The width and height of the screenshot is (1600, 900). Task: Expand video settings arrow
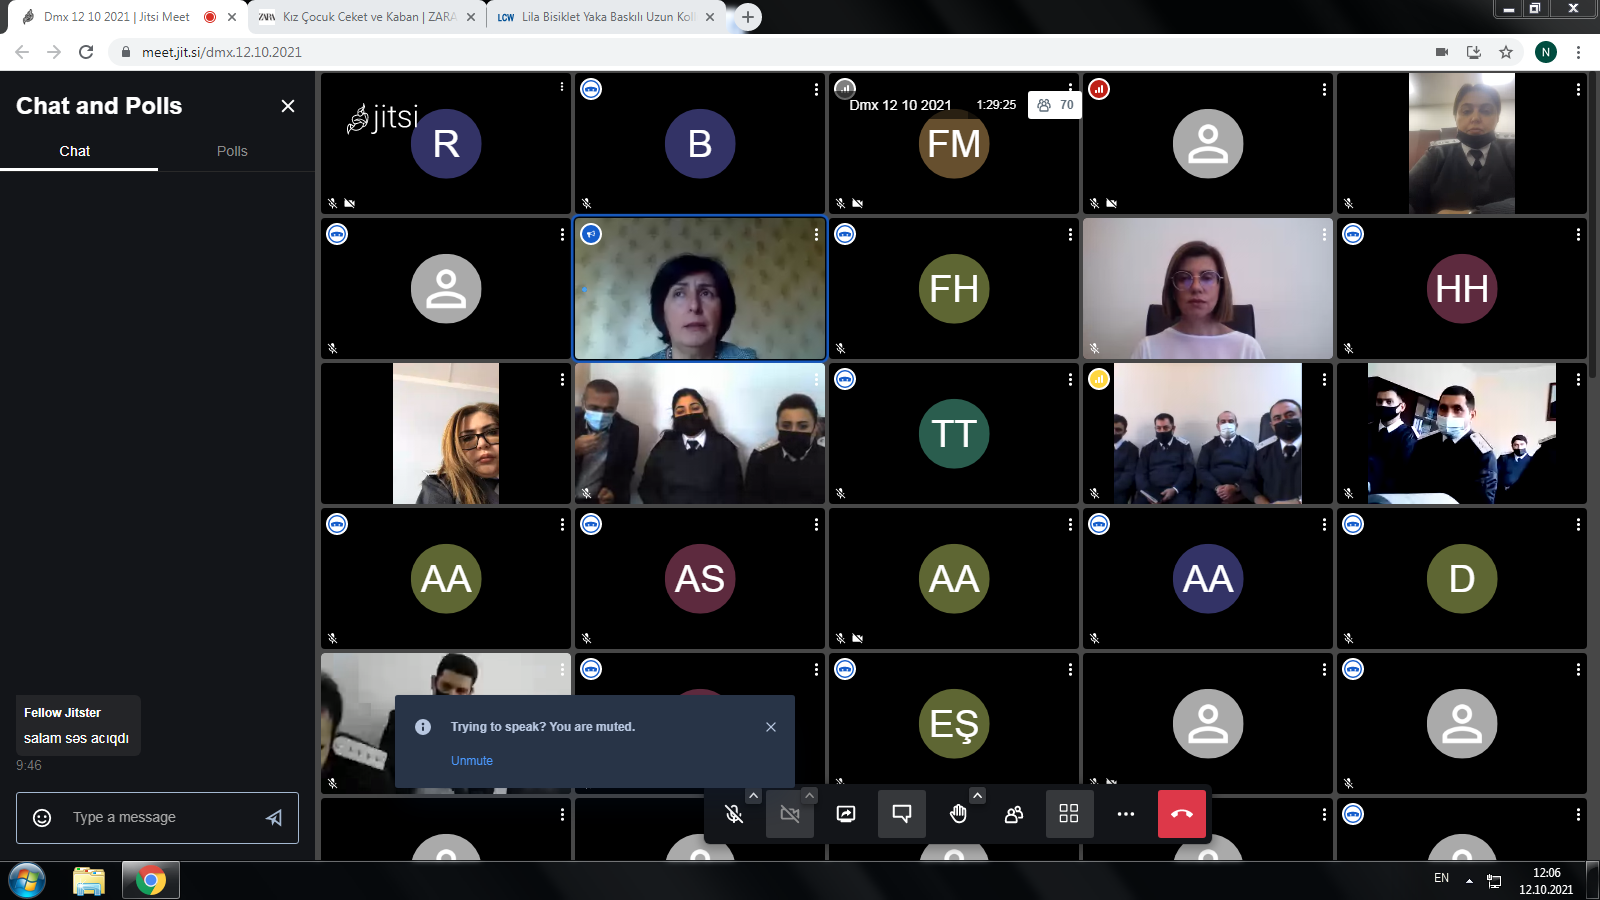pos(810,796)
